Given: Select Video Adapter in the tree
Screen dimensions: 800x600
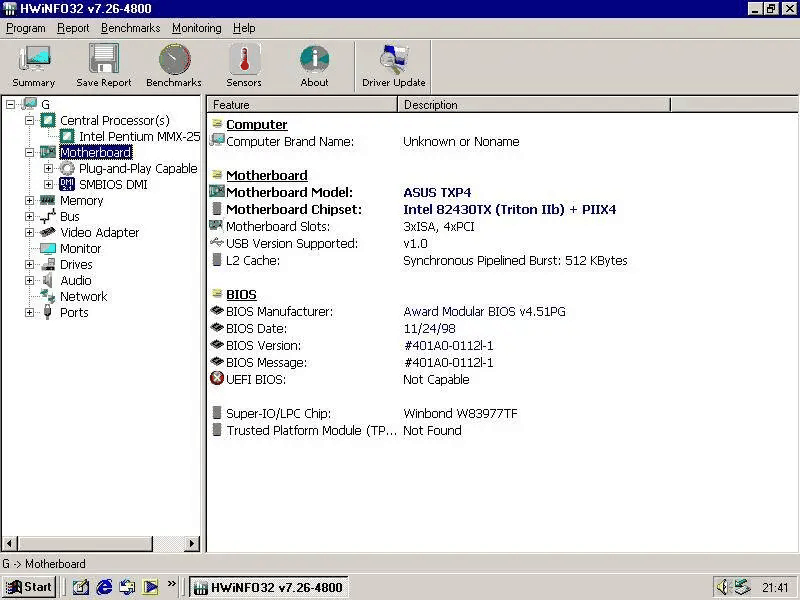Looking at the screenshot, I should click(x=99, y=233).
